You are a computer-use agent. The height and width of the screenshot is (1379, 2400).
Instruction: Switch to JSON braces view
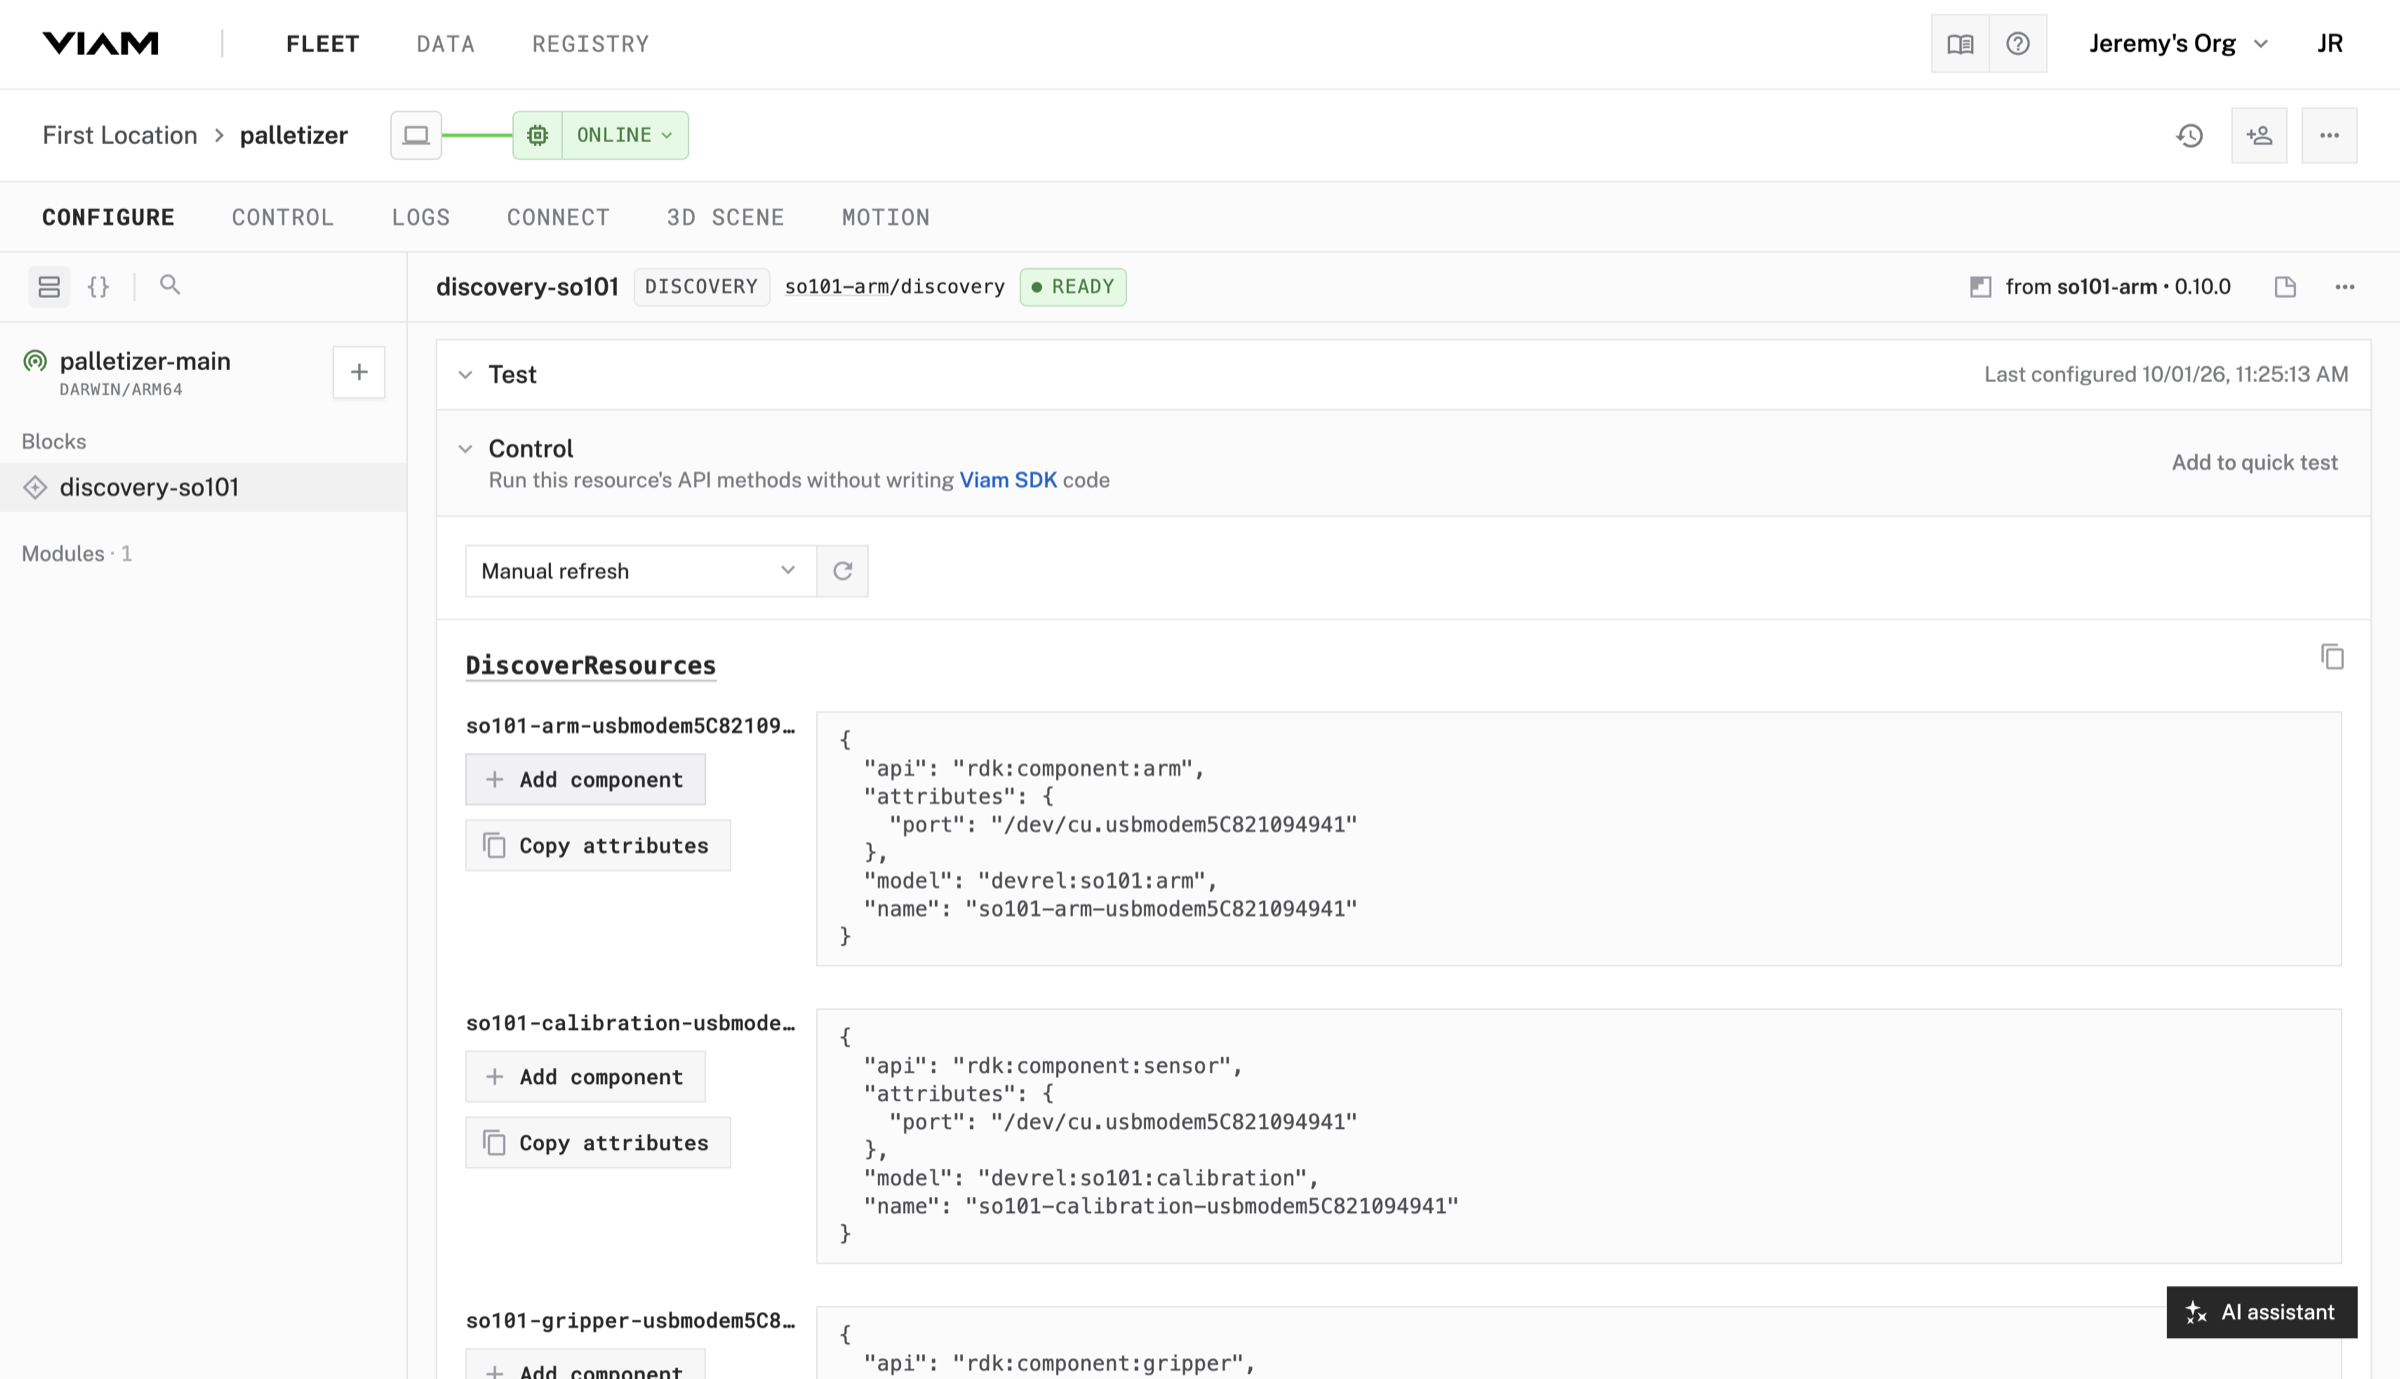point(98,287)
